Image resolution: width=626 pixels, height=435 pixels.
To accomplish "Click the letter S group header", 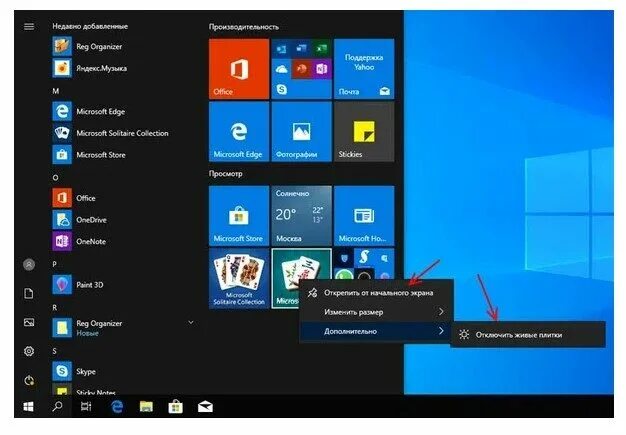I will click(55, 351).
